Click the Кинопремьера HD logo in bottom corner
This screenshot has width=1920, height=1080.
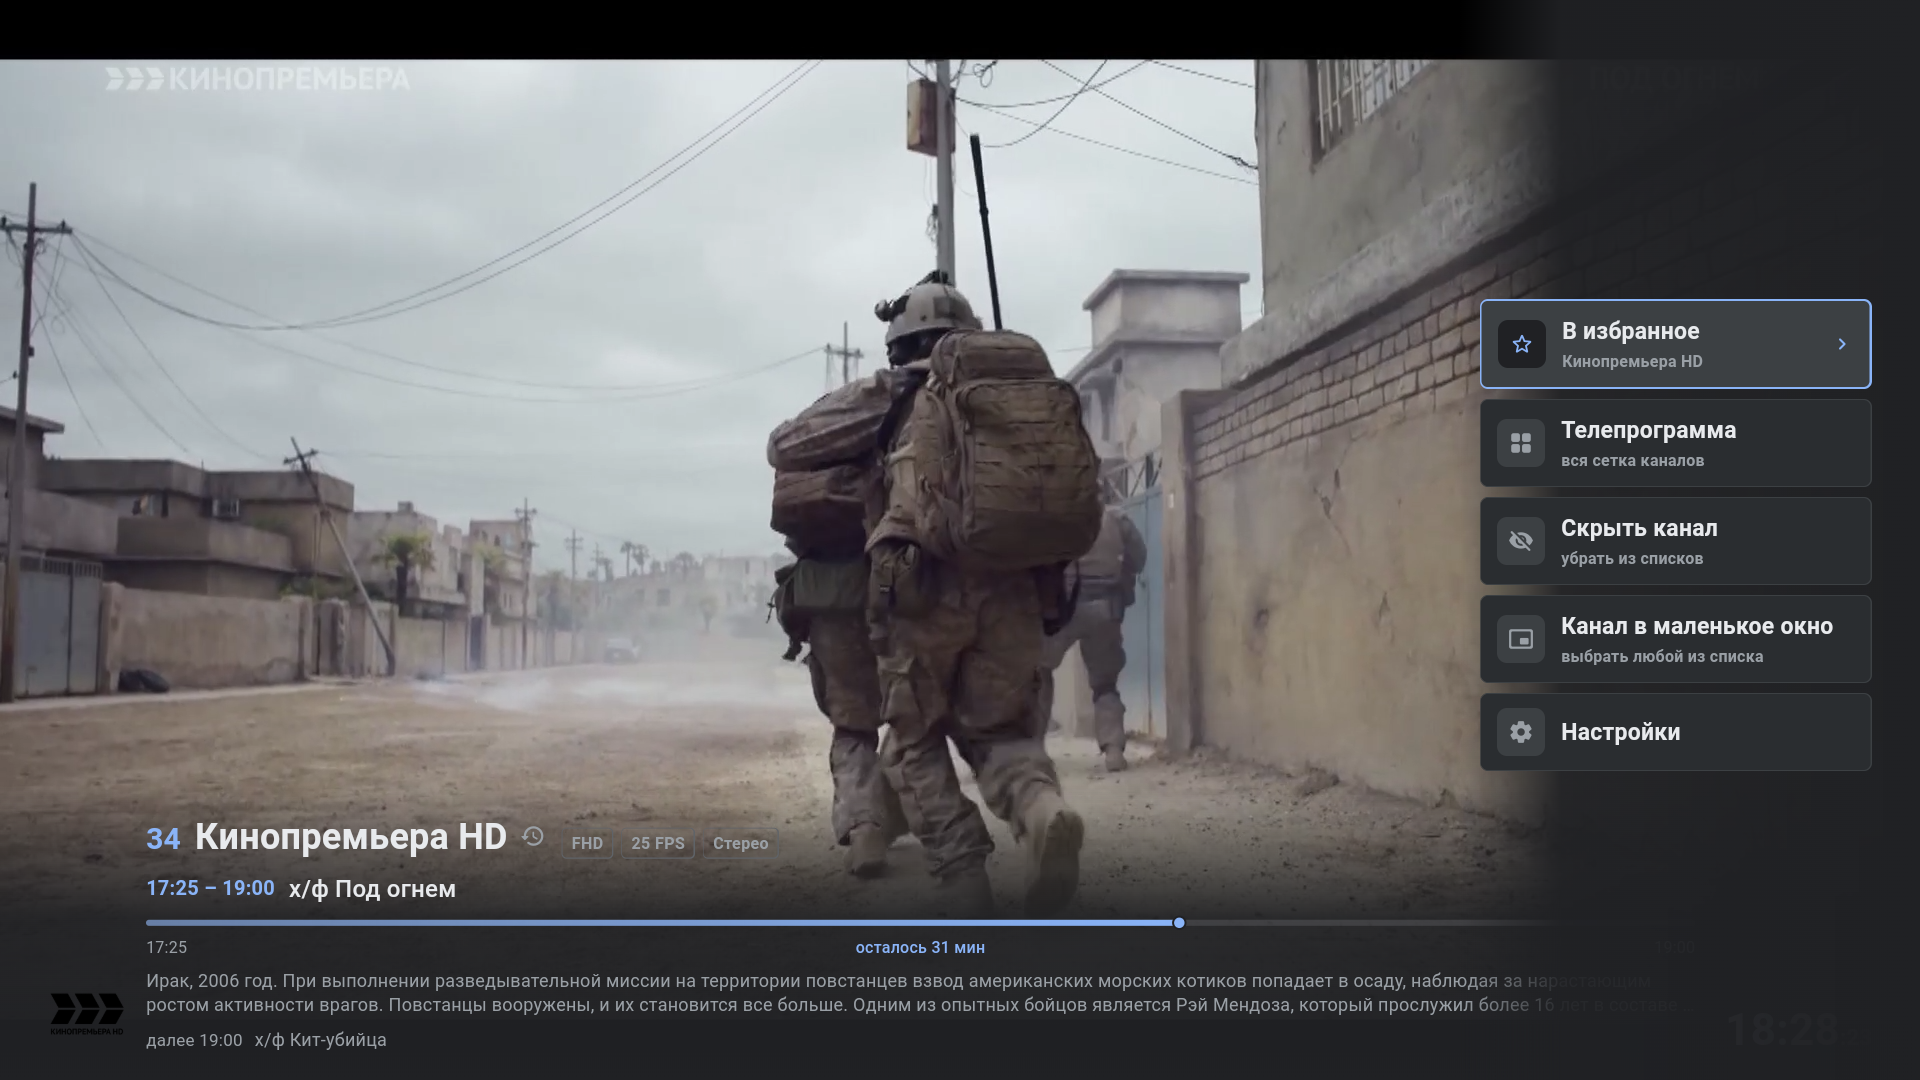pyautogui.click(x=87, y=1013)
